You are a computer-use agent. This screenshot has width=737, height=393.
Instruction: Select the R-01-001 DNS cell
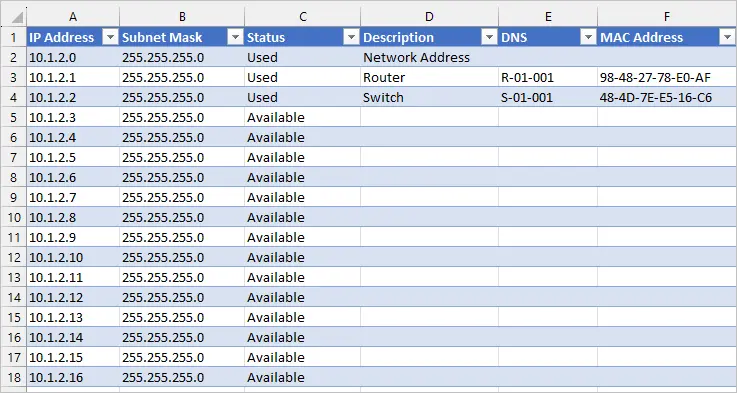pyautogui.click(x=548, y=77)
